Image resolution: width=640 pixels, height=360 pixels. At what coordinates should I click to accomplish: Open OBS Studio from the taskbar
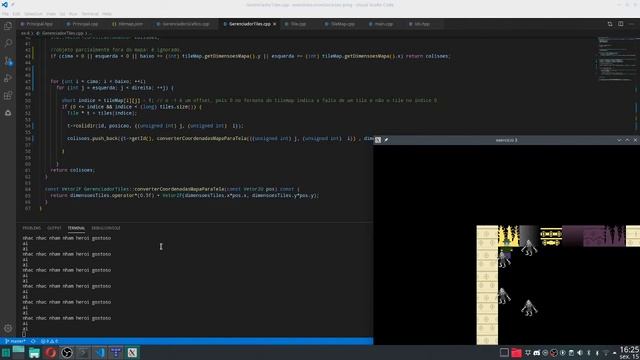point(67,353)
